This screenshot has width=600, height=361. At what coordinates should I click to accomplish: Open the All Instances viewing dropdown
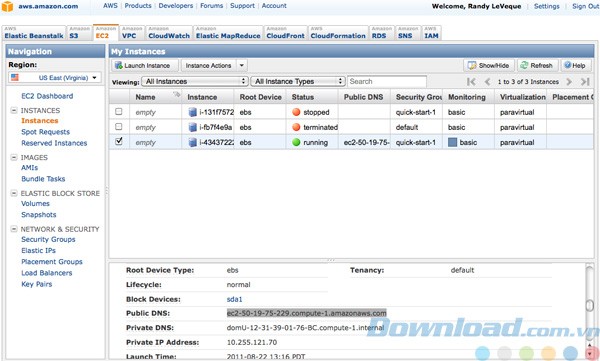tap(194, 82)
